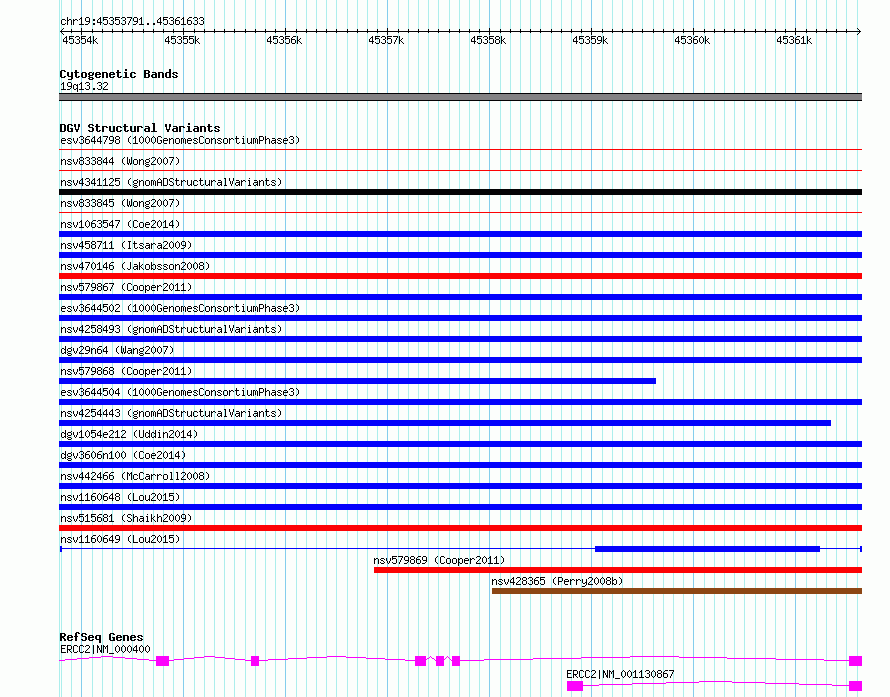Click the 45359k ruler tick label

coord(590,40)
